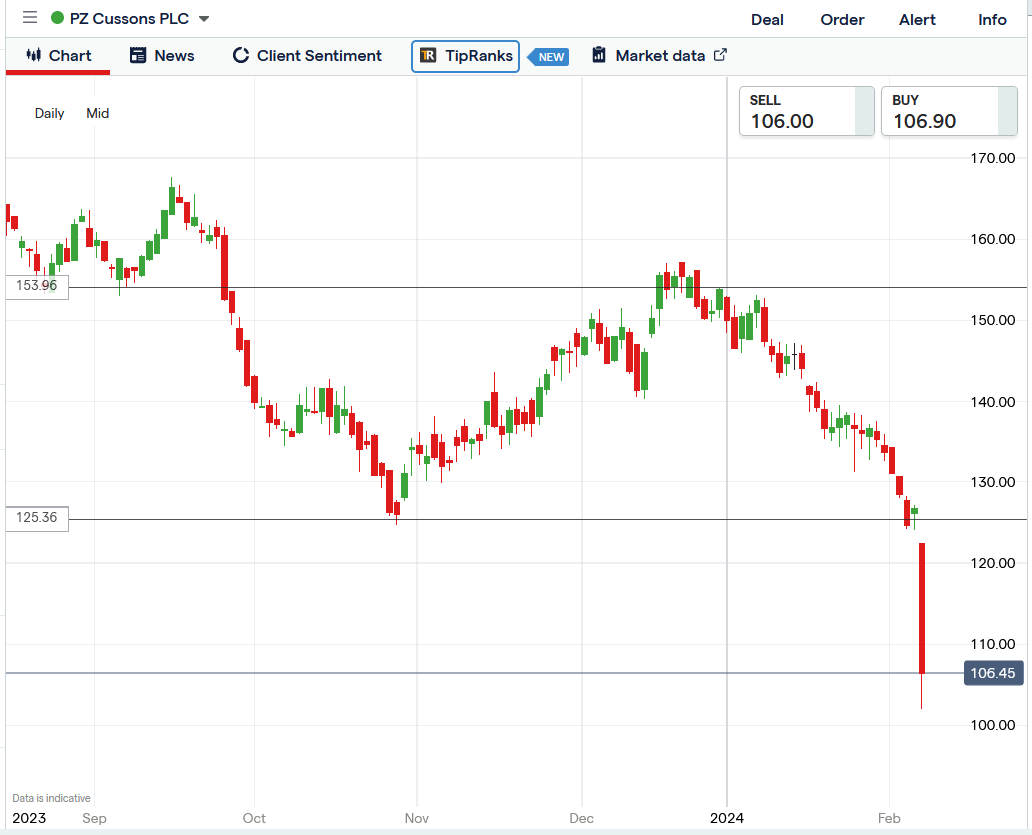Click the 2024 label on time axis

pyautogui.click(x=727, y=818)
